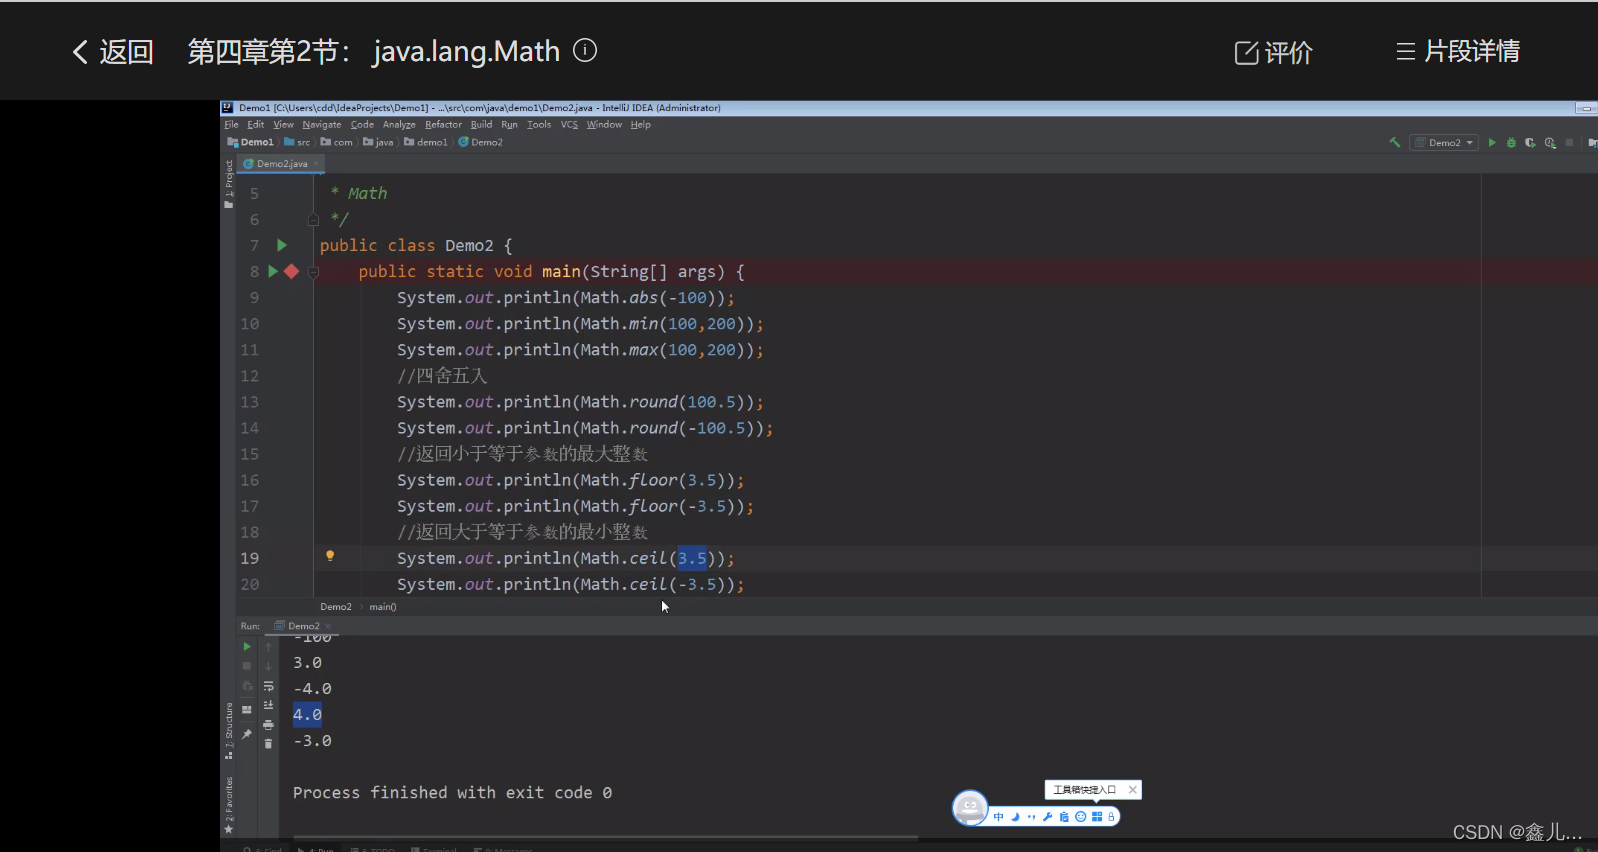Open the Code menu
The height and width of the screenshot is (852, 1598).
click(x=362, y=125)
